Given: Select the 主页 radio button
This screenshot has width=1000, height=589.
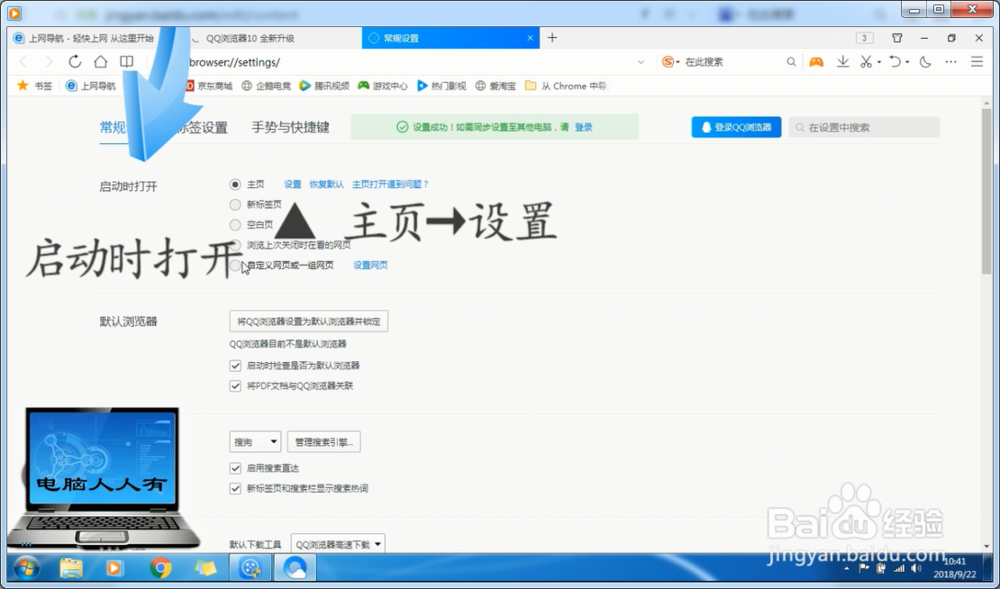Looking at the screenshot, I should click(235, 184).
